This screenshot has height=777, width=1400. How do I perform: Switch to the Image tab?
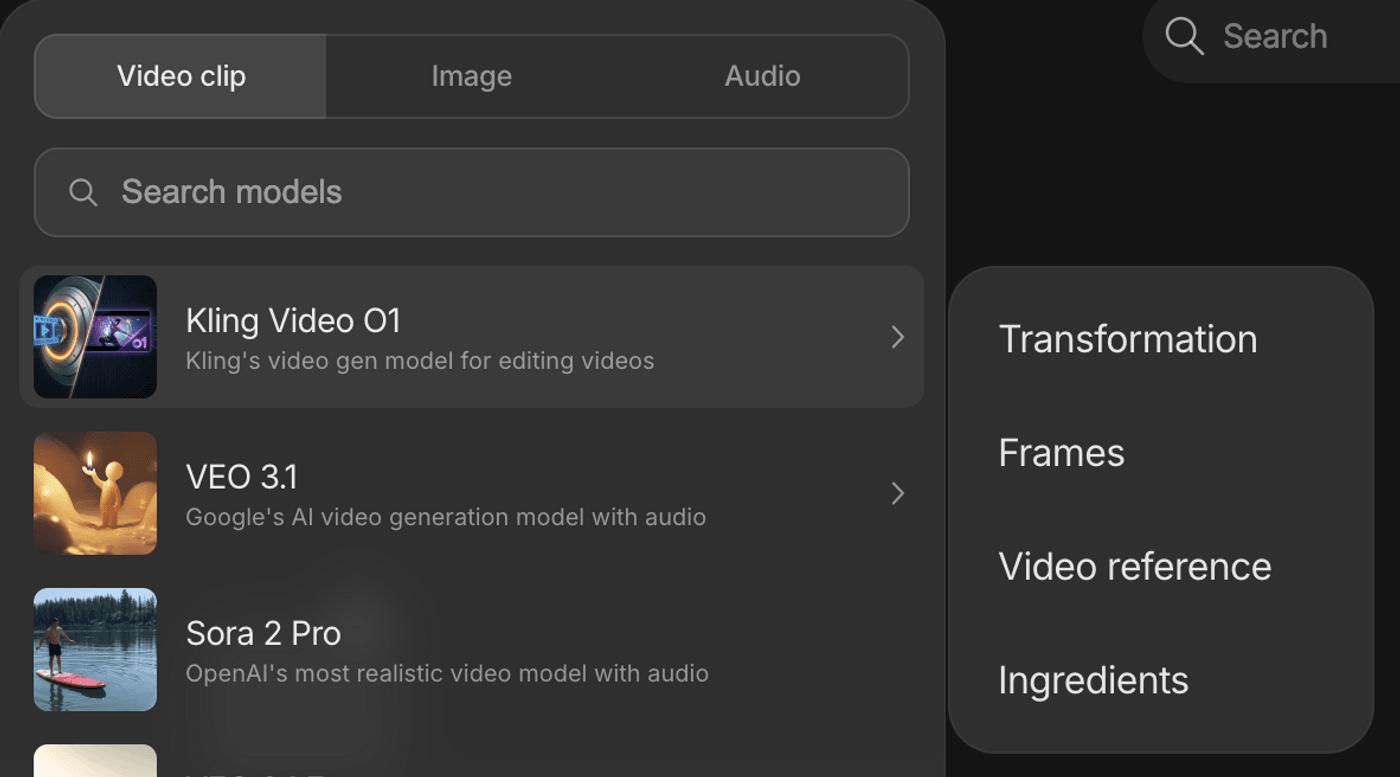[x=471, y=76]
